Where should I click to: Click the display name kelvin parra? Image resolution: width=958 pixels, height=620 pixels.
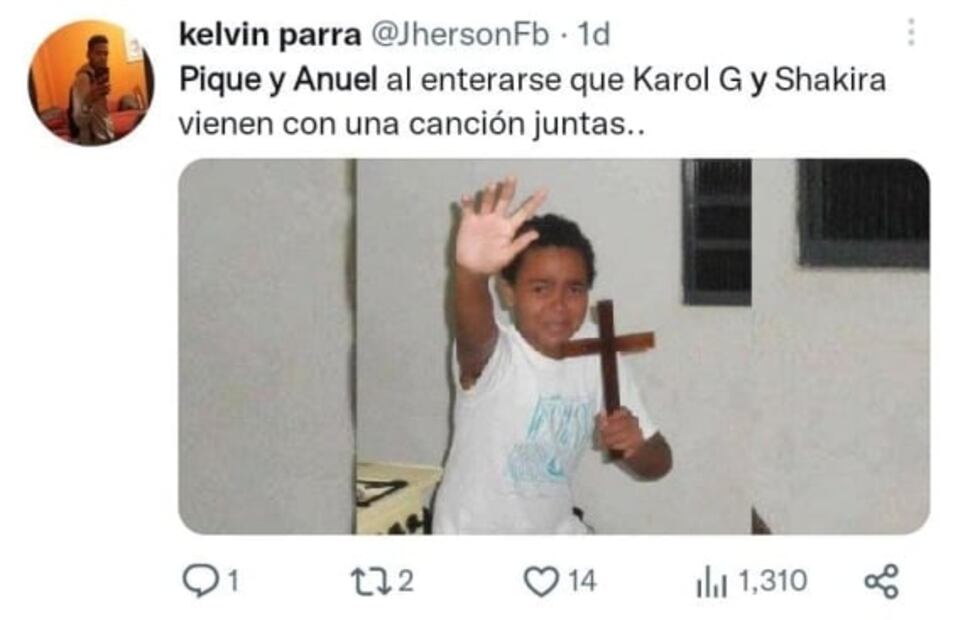pos(269,35)
